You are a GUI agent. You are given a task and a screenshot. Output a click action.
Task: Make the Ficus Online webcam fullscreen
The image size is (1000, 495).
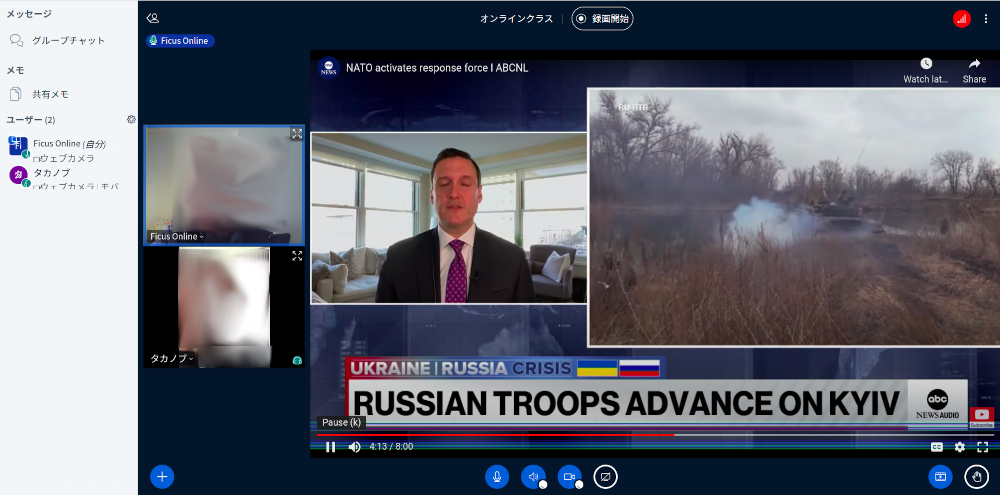point(297,134)
